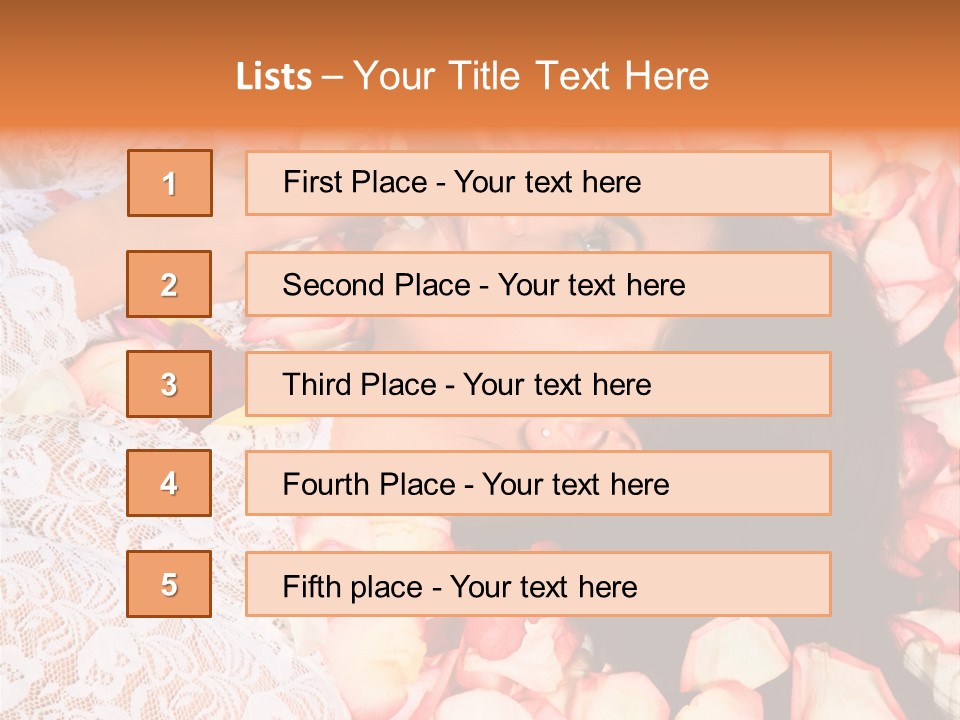Click the 'Your Title Text Here' heading text
This screenshot has width=960, height=720.
[x=531, y=76]
